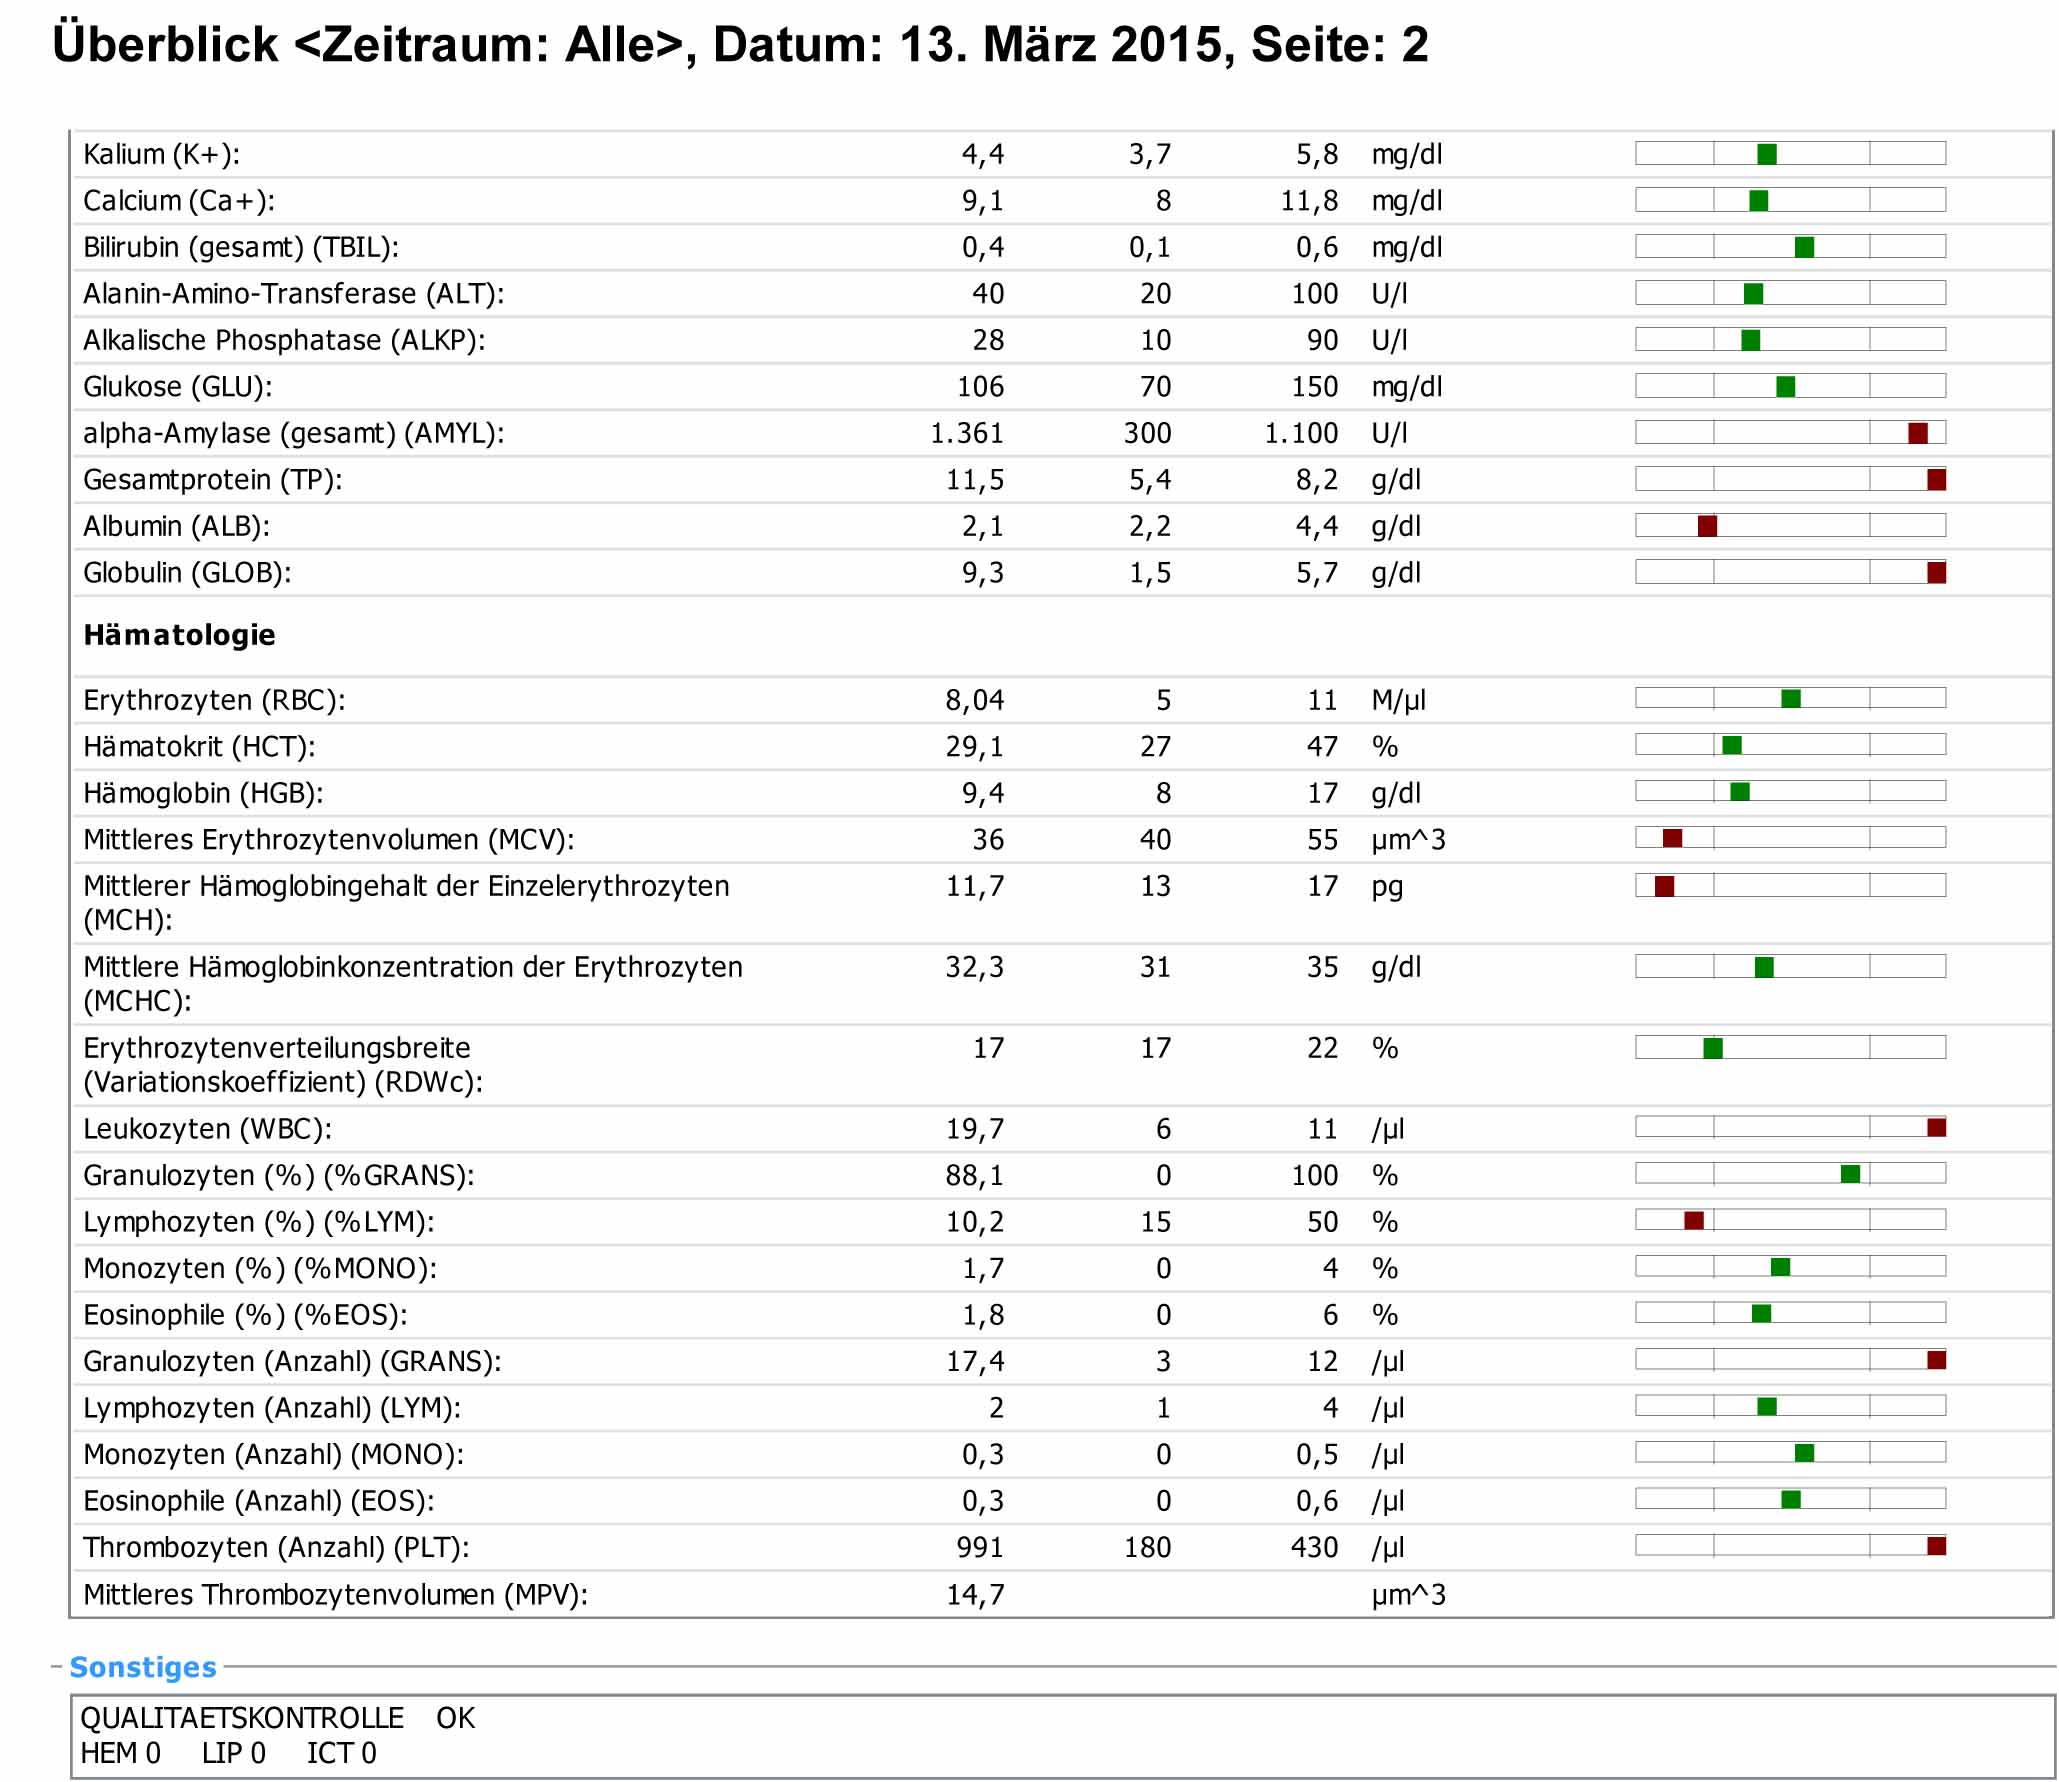Click the red Albumin range indicator marker

click(1707, 526)
